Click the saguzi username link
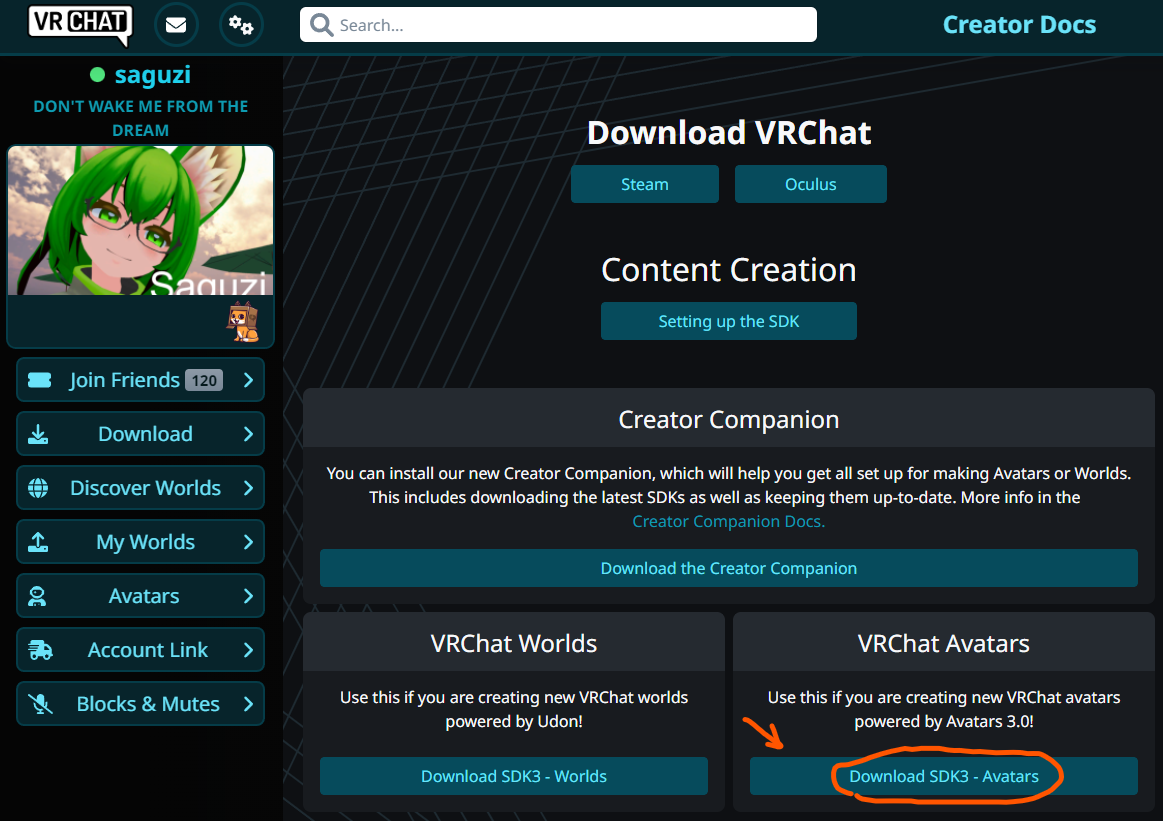The height and width of the screenshot is (821, 1163). (153, 75)
